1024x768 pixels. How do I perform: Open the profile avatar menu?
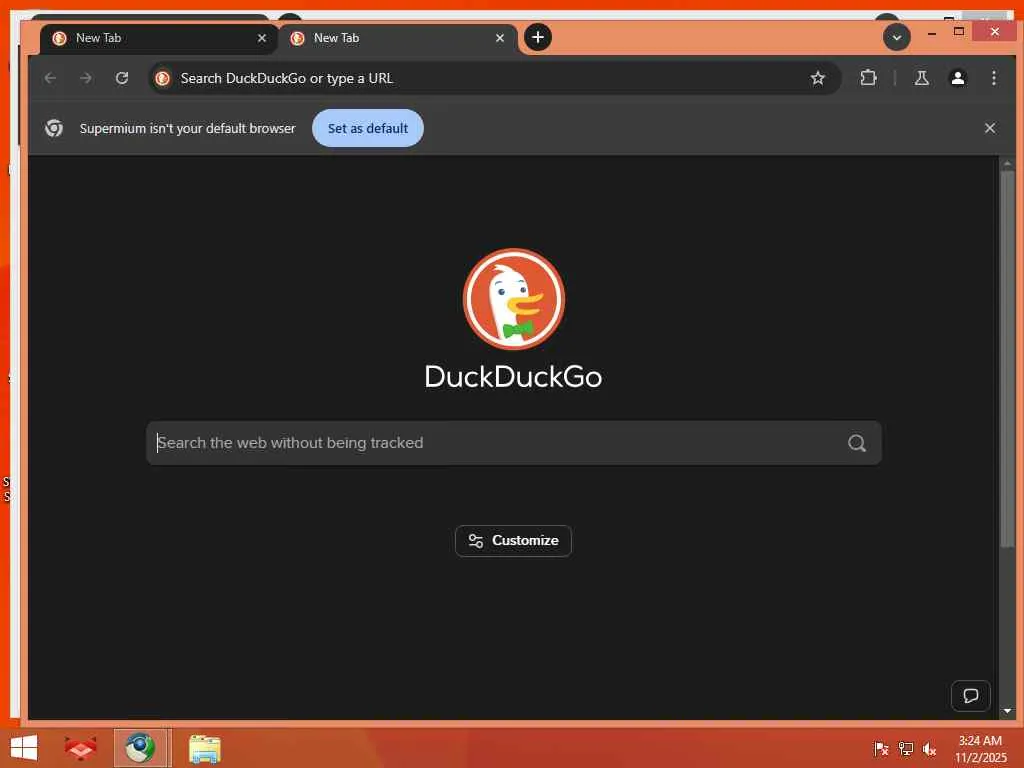957,78
